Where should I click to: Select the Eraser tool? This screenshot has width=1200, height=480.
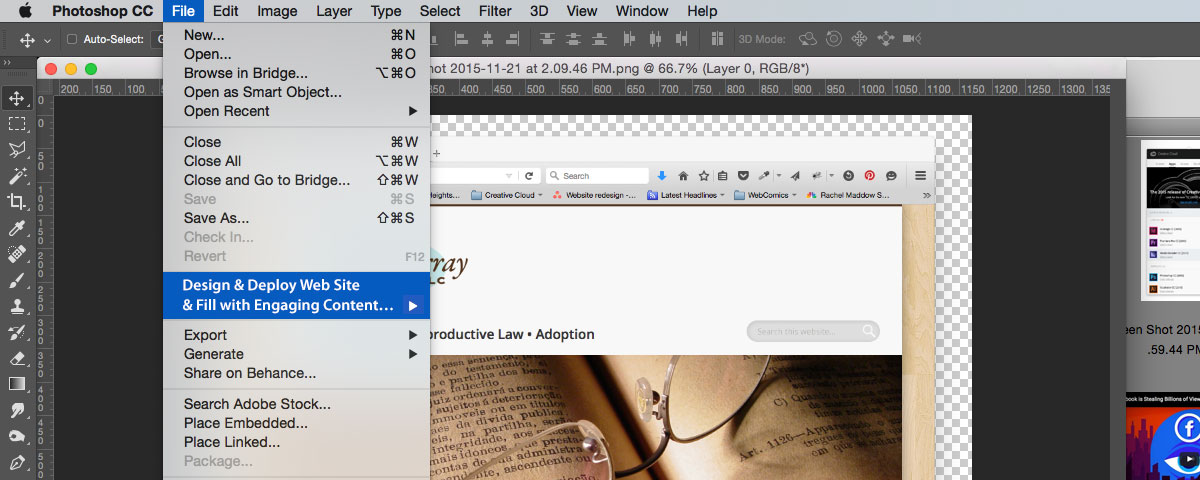17,358
